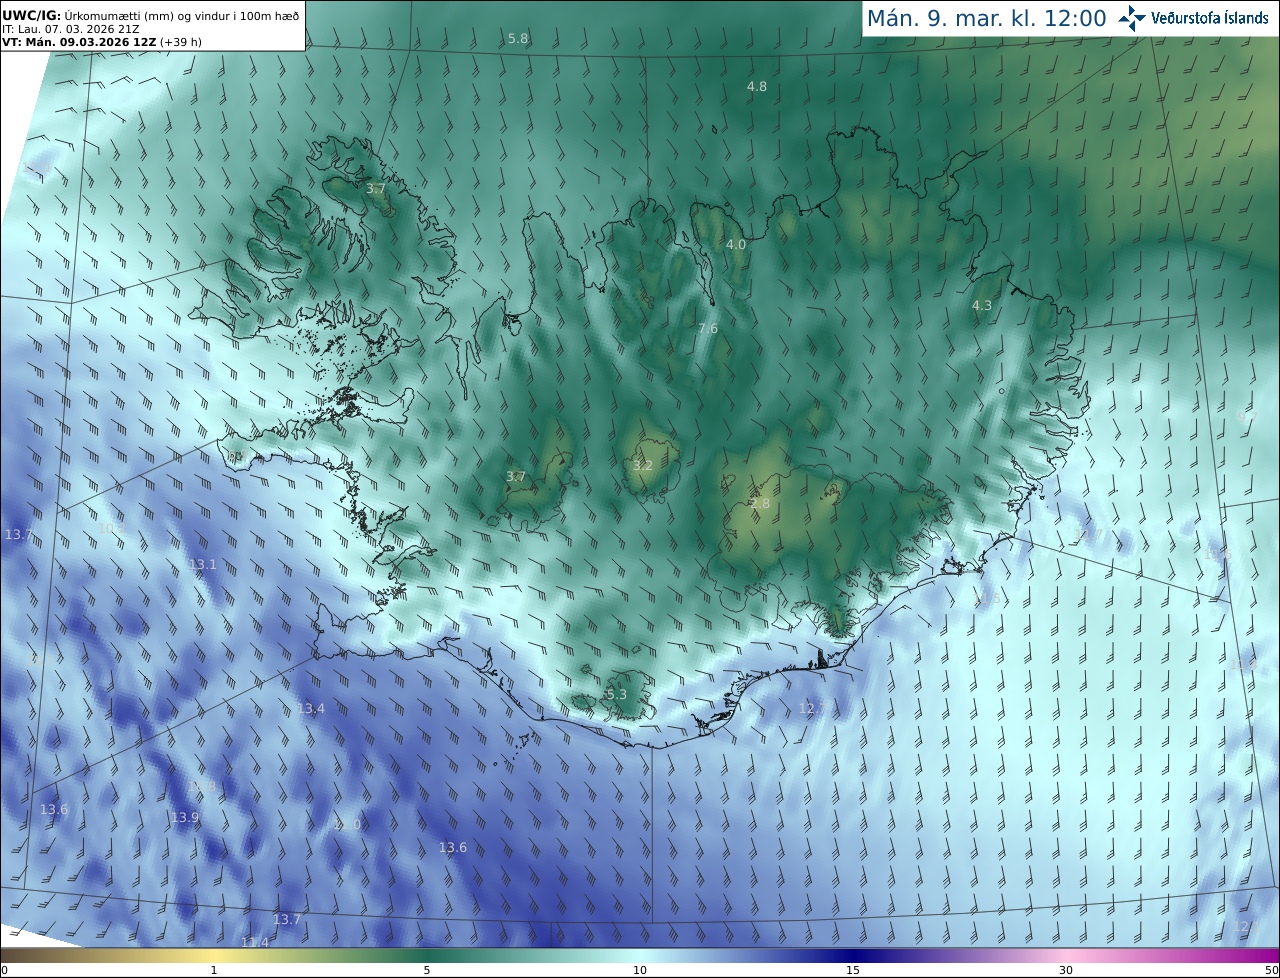This screenshot has height=978, width=1280.
Task: Click the colorbar tick label 1
Action: coord(214,970)
